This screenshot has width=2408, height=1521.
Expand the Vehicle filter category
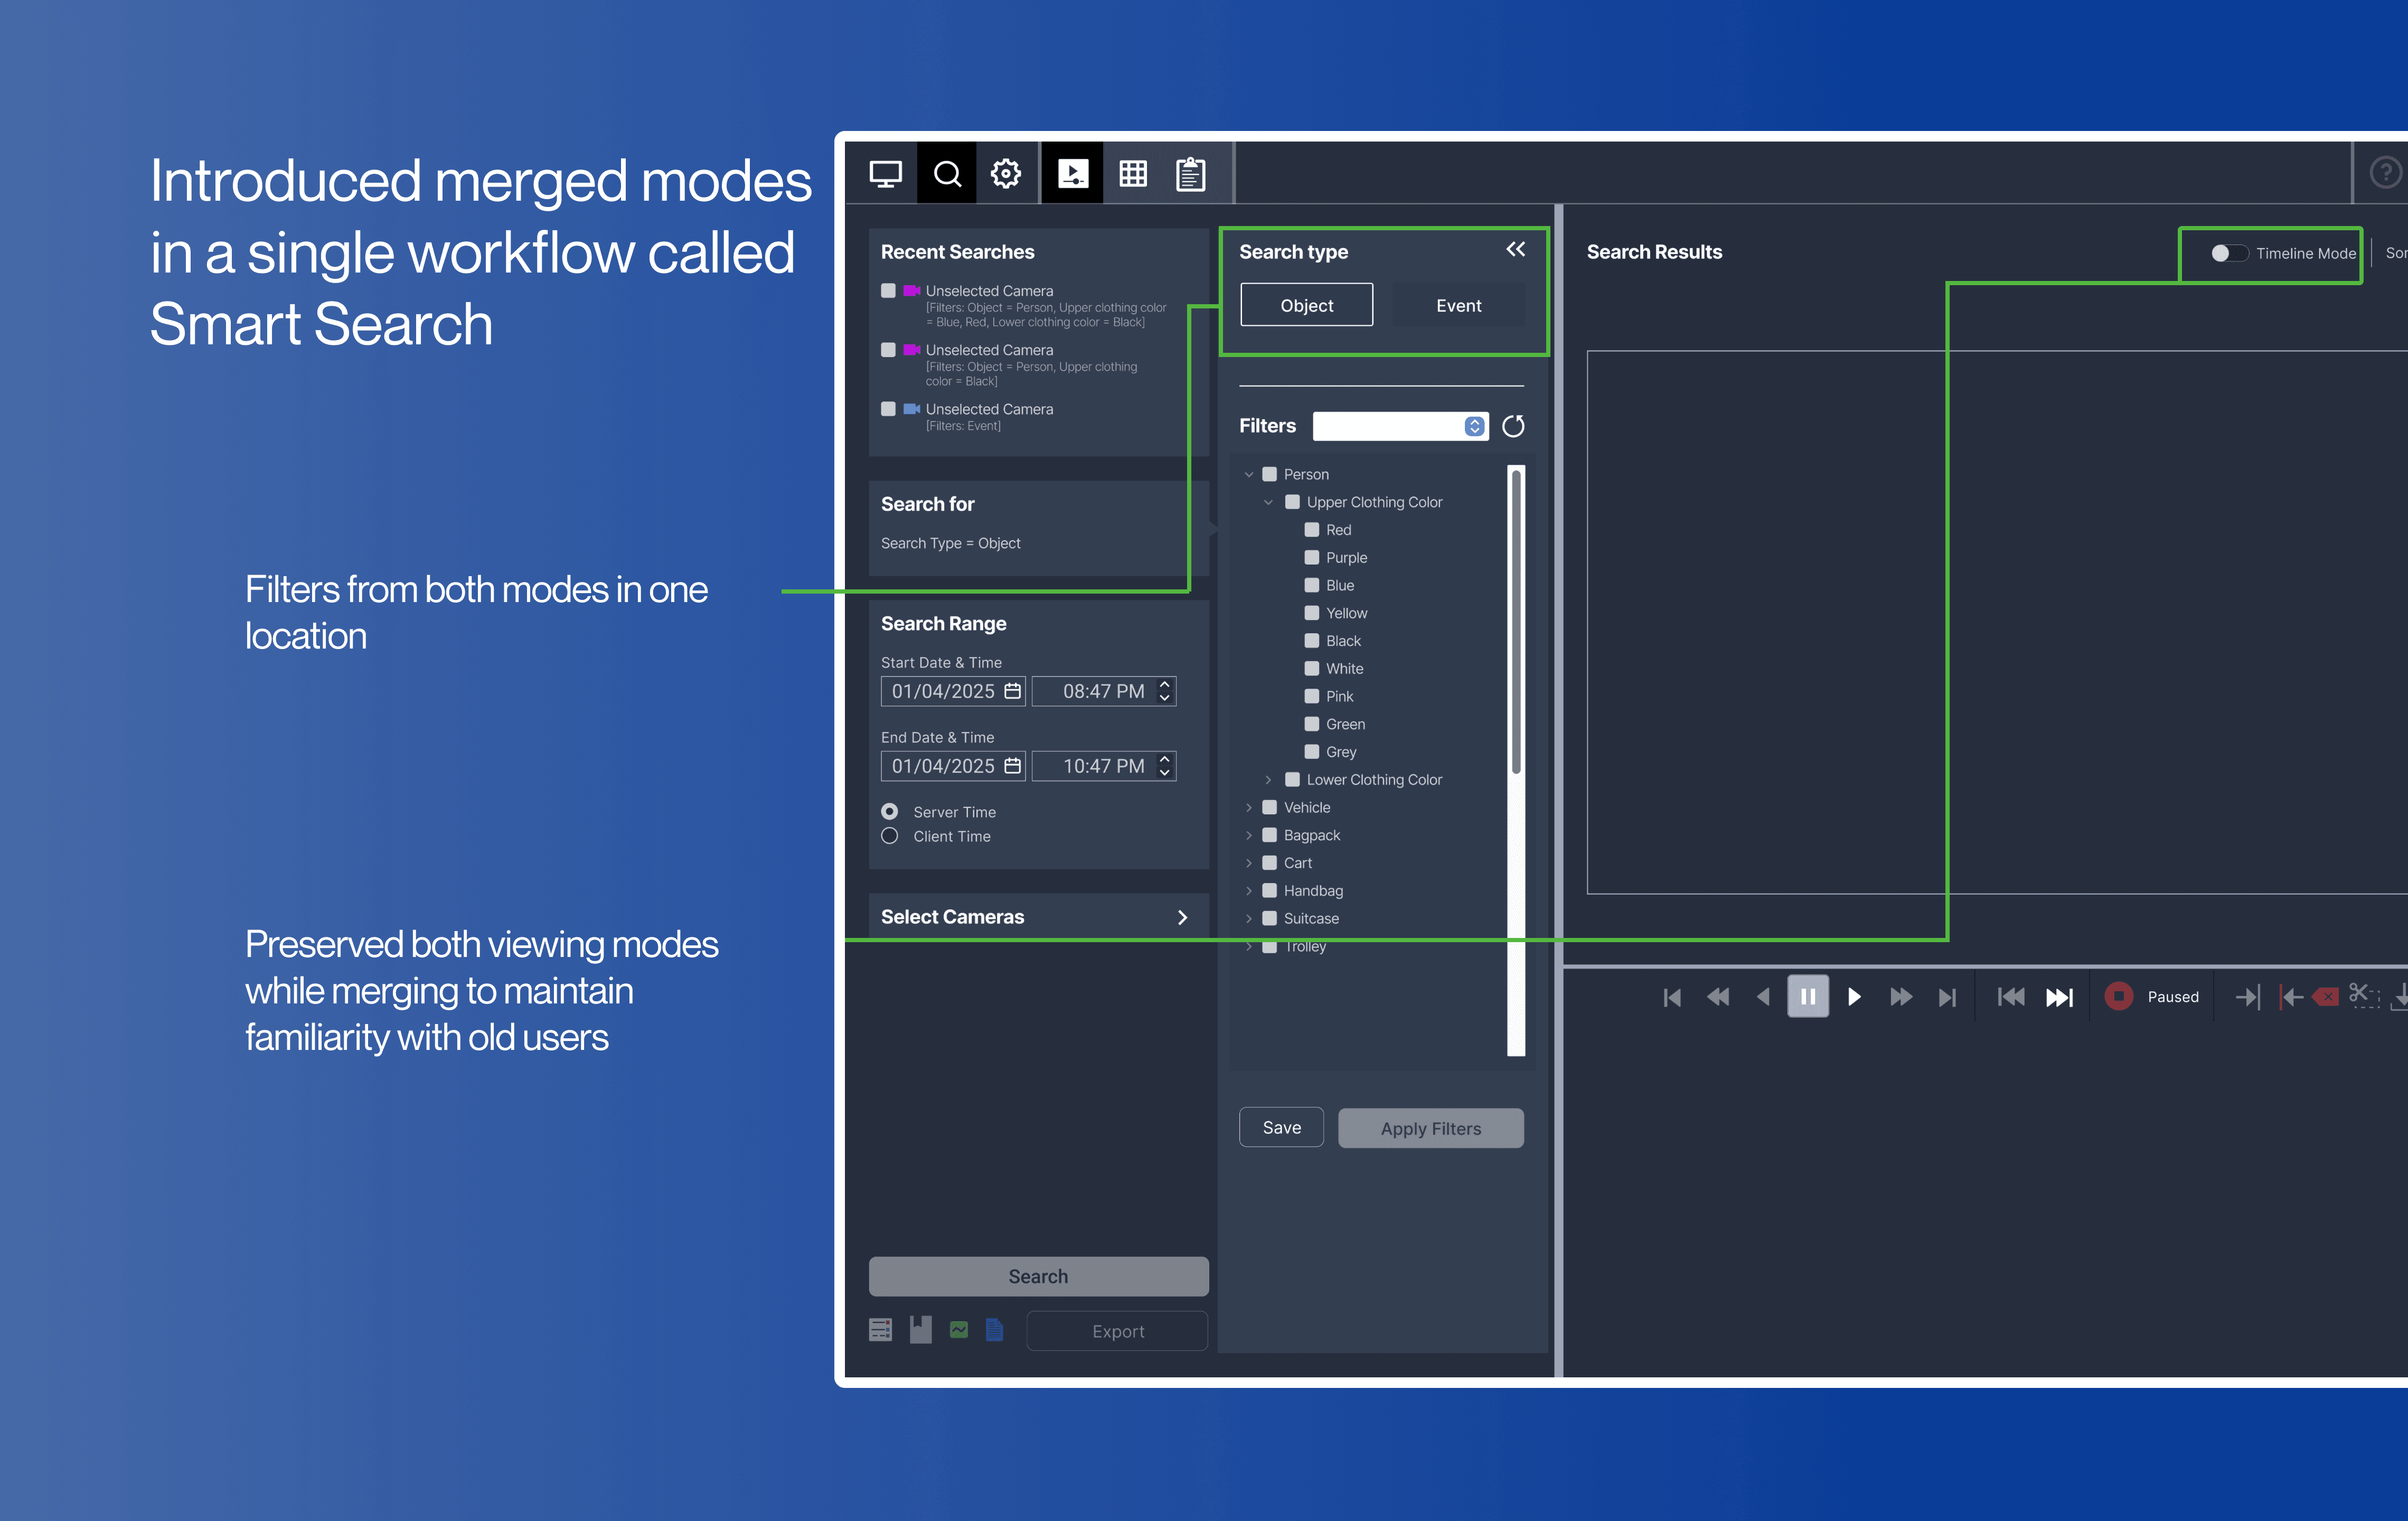pyautogui.click(x=1248, y=808)
